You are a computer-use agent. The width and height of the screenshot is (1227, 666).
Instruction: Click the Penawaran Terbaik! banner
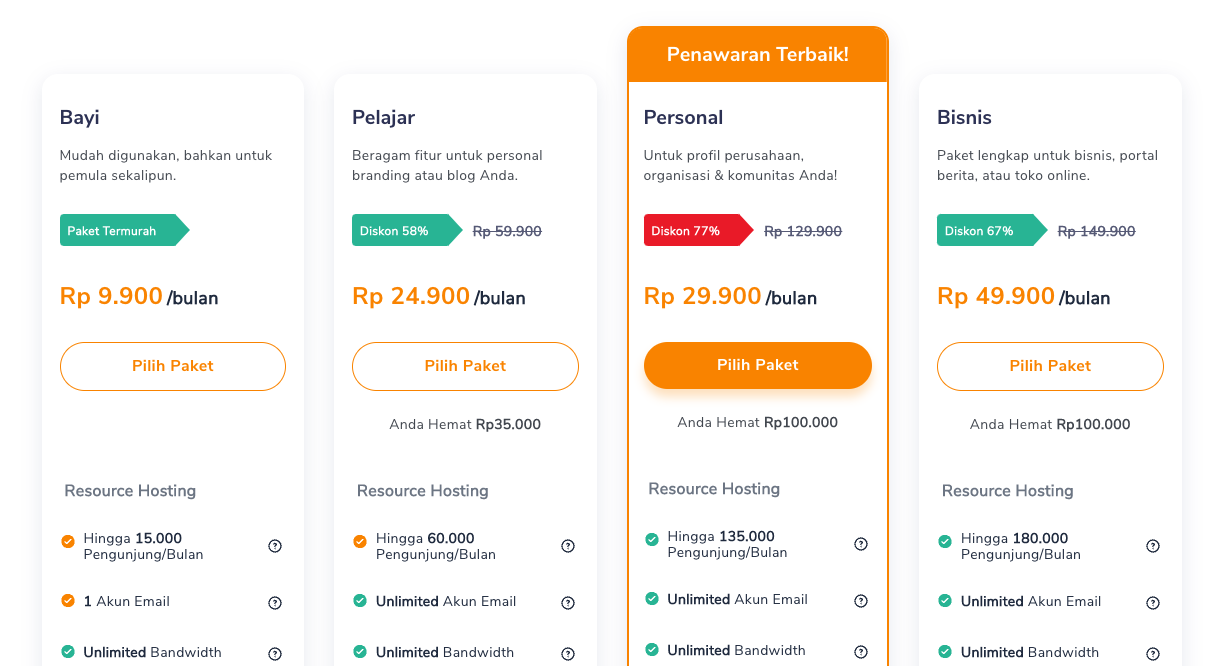758,55
